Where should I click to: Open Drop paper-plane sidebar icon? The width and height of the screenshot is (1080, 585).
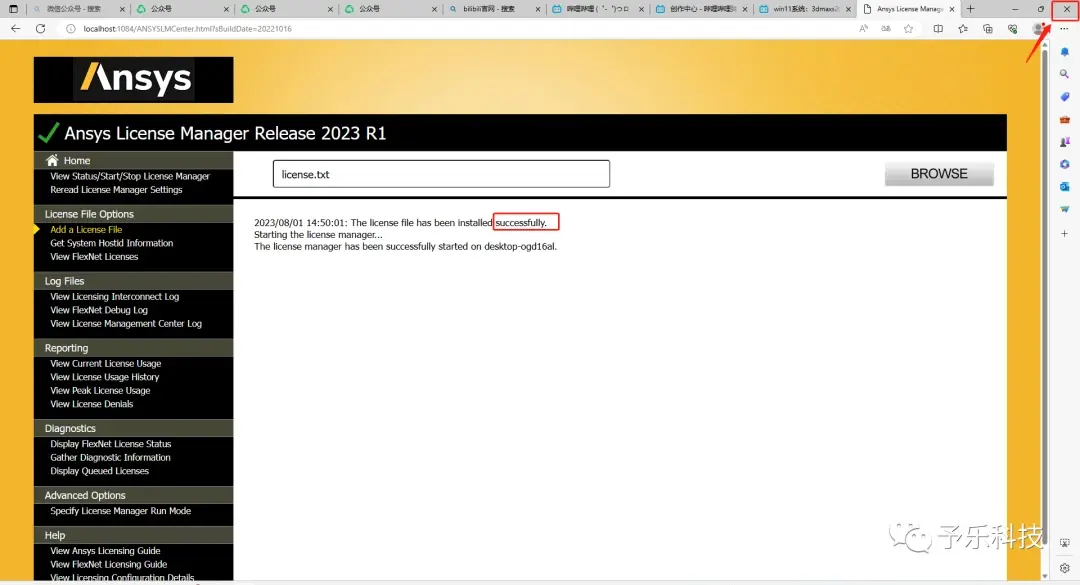pos(1064,209)
